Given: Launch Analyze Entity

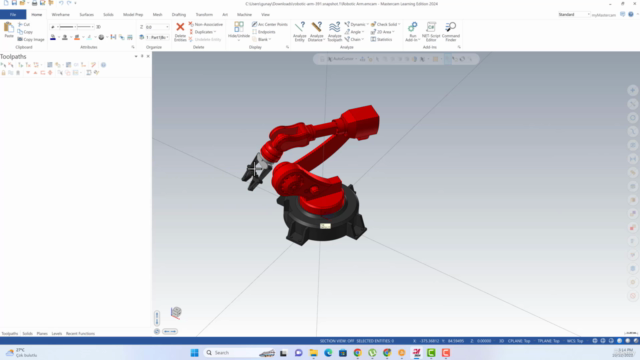Looking at the screenshot, I should 300,31.
